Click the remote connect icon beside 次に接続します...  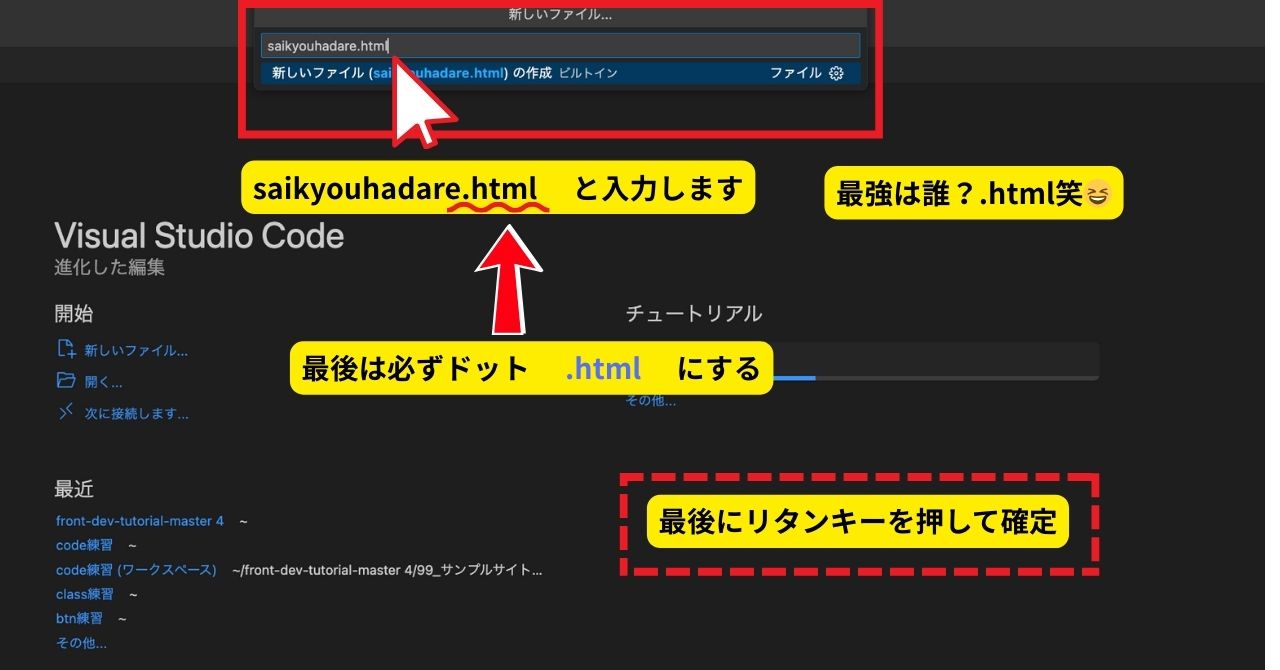66,412
